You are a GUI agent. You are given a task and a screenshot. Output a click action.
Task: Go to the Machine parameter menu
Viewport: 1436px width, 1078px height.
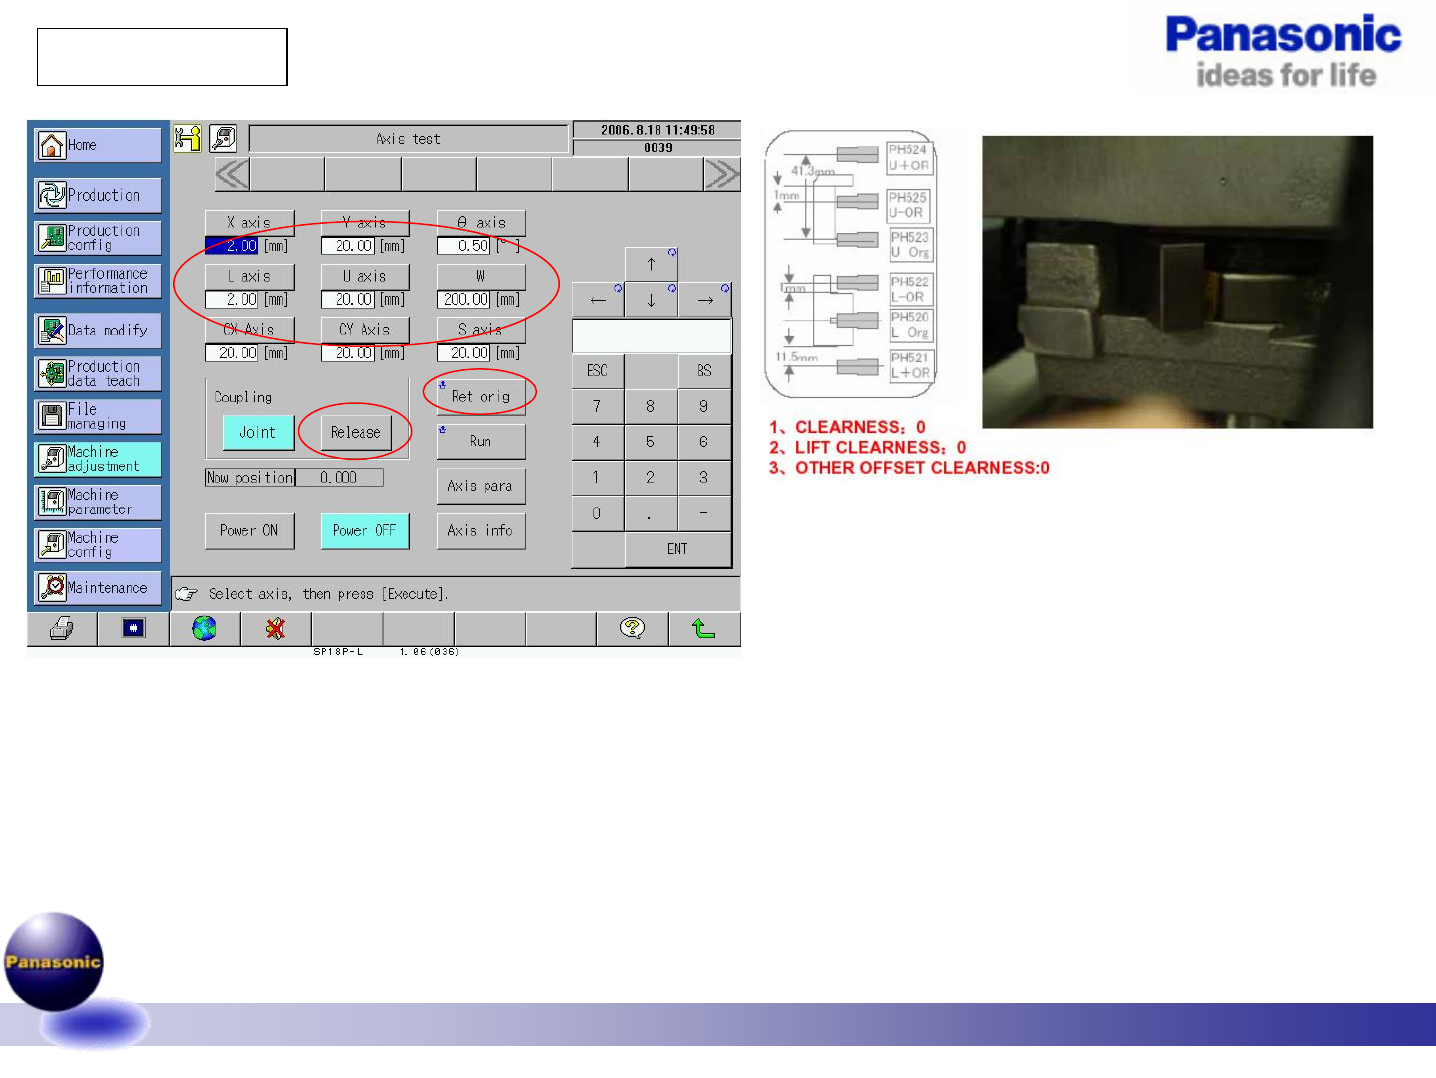pos(98,502)
